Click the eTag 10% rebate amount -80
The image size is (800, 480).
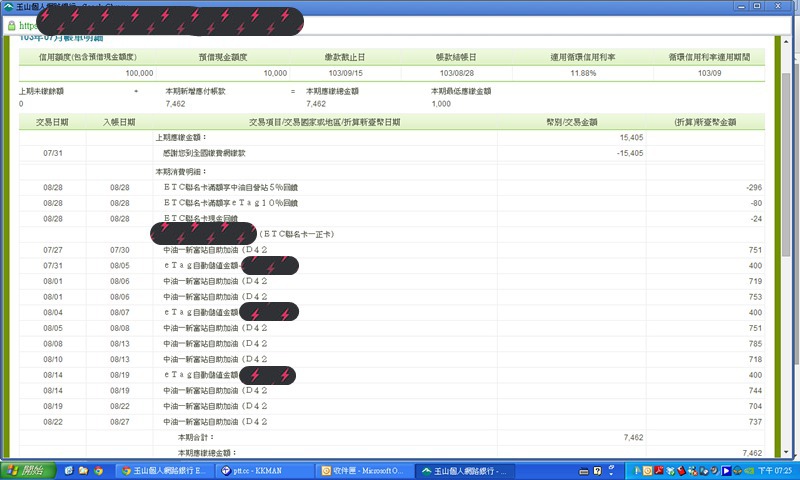point(756,203)
